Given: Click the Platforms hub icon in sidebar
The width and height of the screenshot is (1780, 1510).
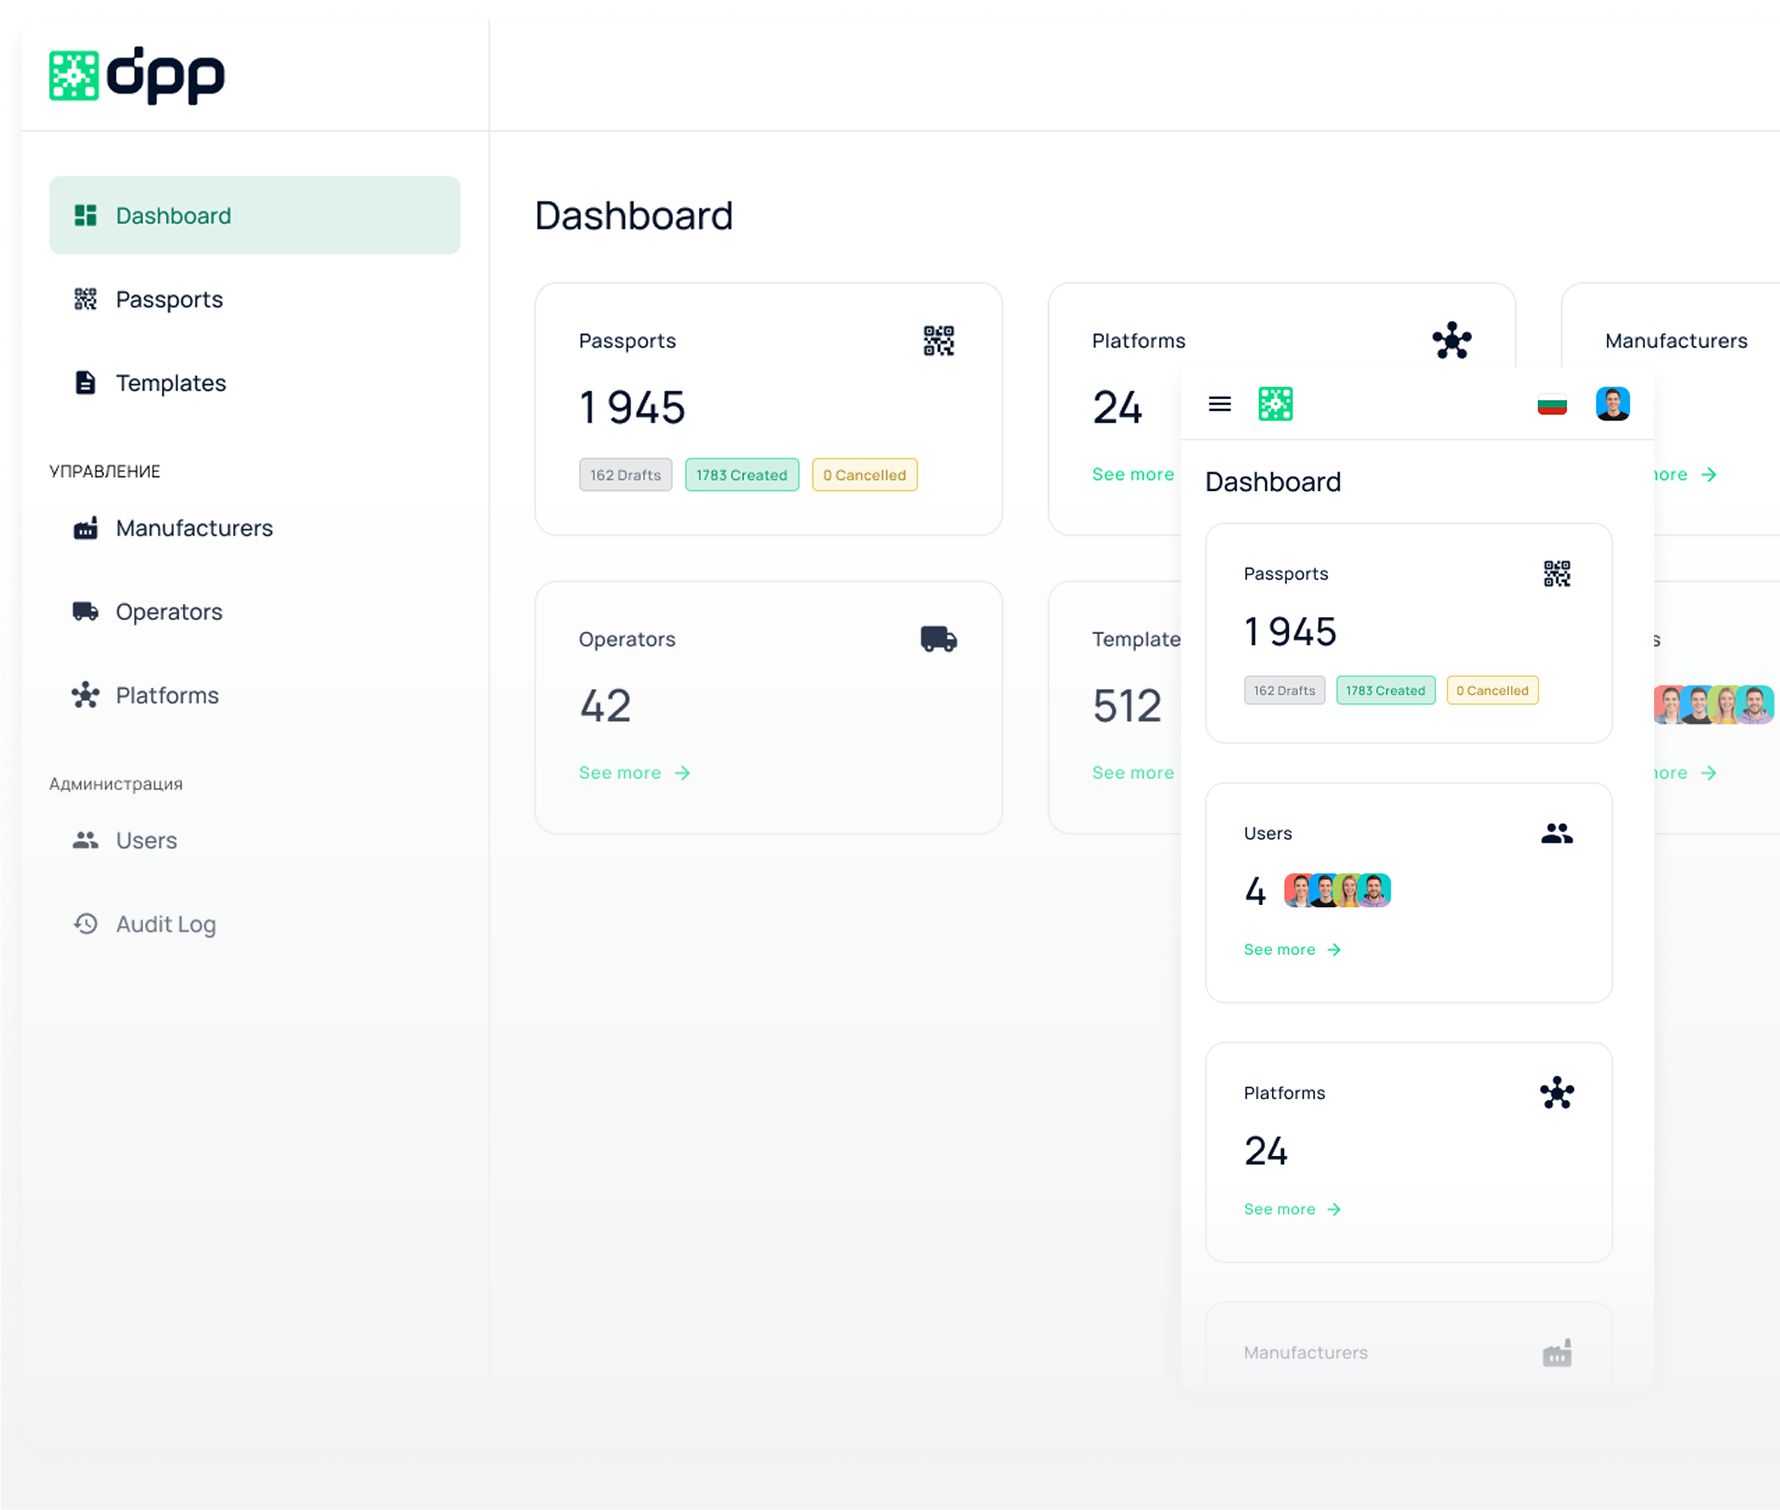Looking at the screenshot, I should (86, 695).
